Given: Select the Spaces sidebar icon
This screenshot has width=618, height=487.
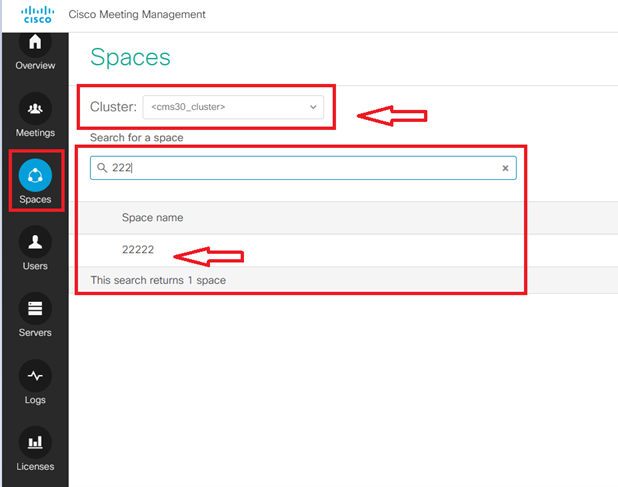Looking at the screenshot, I should [35, 175].
